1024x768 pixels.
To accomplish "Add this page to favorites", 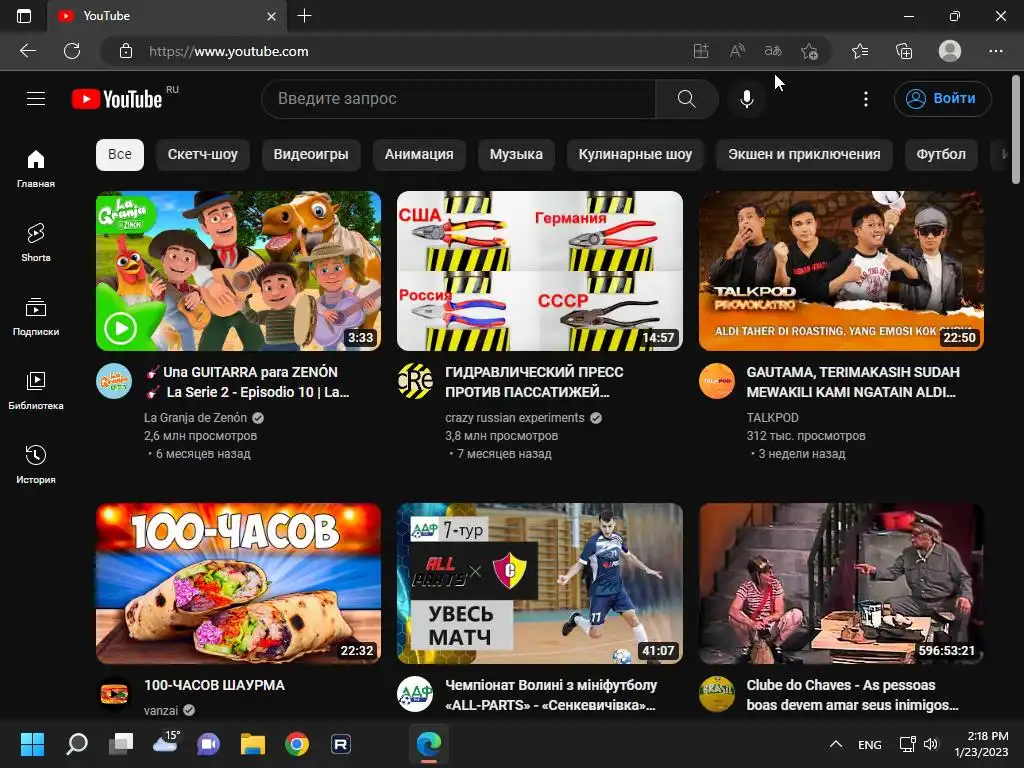I will tap(809, 51).
